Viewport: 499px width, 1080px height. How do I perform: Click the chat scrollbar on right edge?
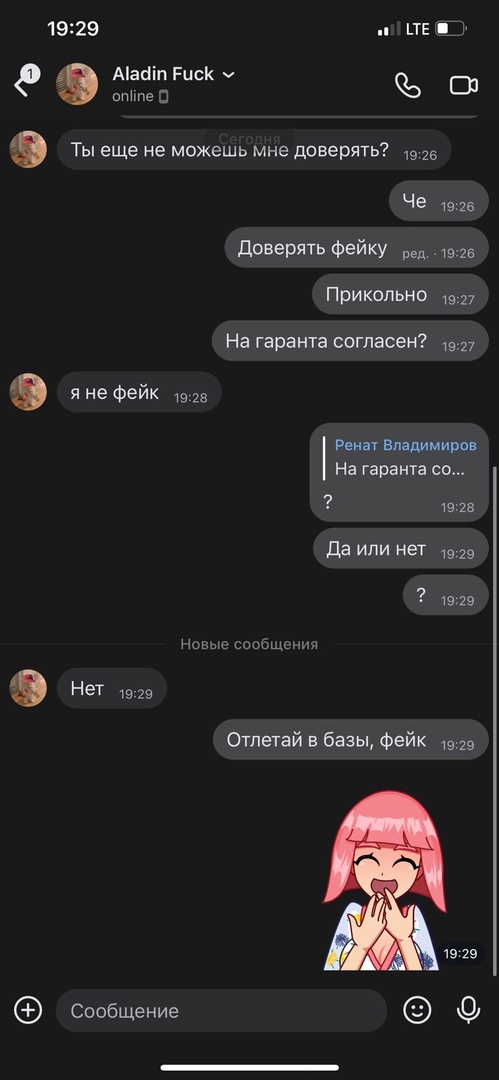pos(495,720)
